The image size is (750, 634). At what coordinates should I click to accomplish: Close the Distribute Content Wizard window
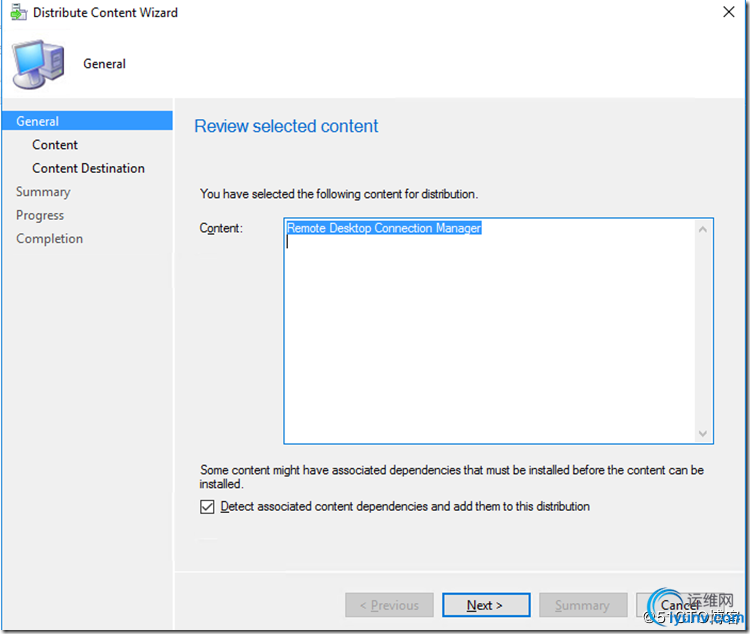point(728,12)
